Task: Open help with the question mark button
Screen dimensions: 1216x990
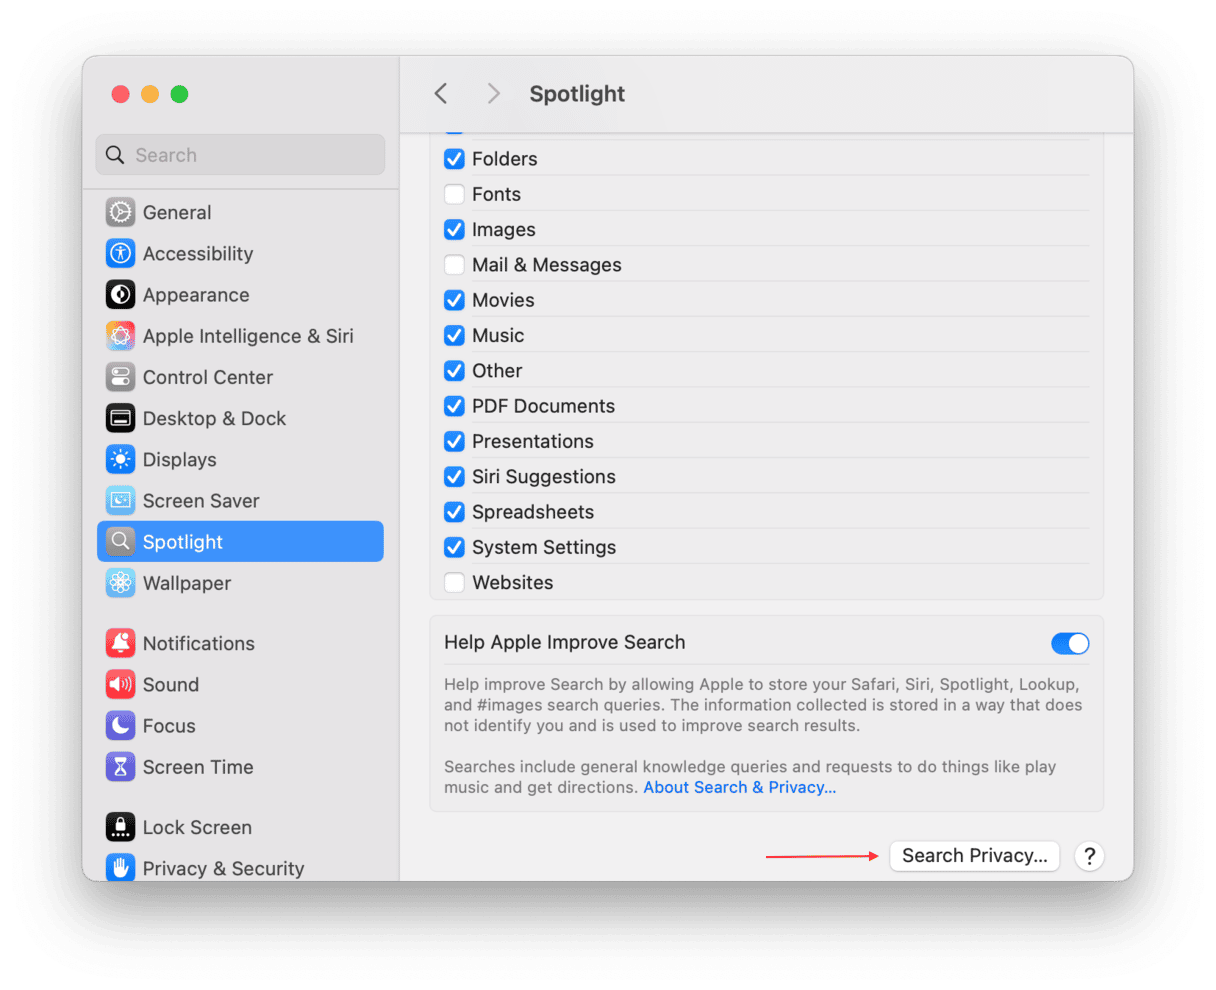Action: pos(1089,856)
